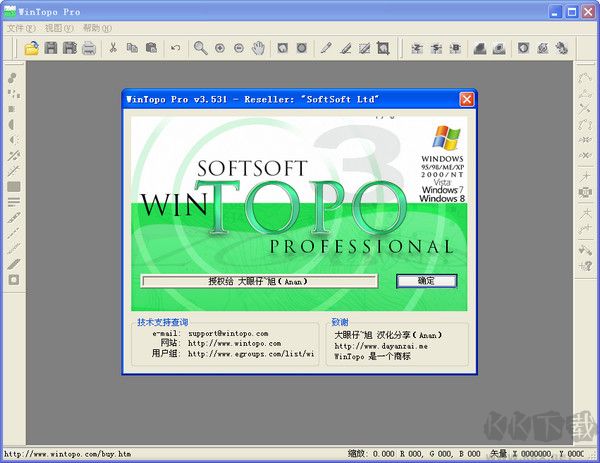Click the Zoom In plus circle icon
The image size is (600, 463).
220,48
